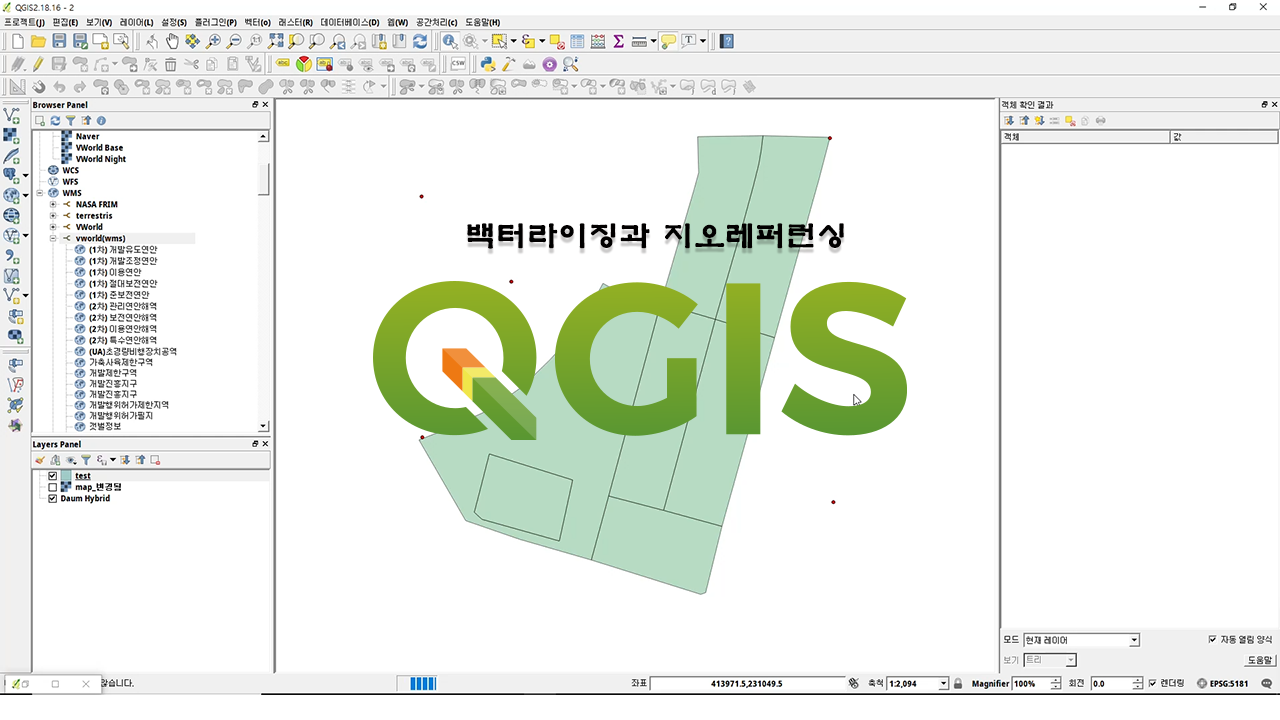This screenshot has width=1280, height=720.
Task: Select the VWorld Night tree item
Action: [x=101, y=159]
